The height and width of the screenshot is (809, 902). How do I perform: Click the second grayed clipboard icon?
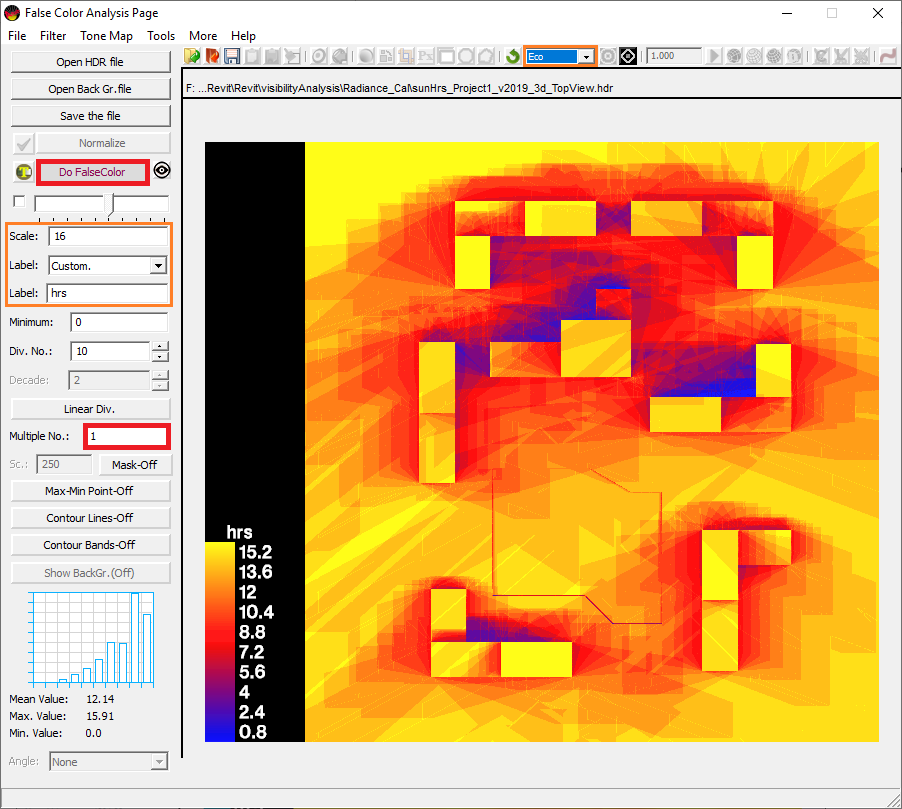272,56
